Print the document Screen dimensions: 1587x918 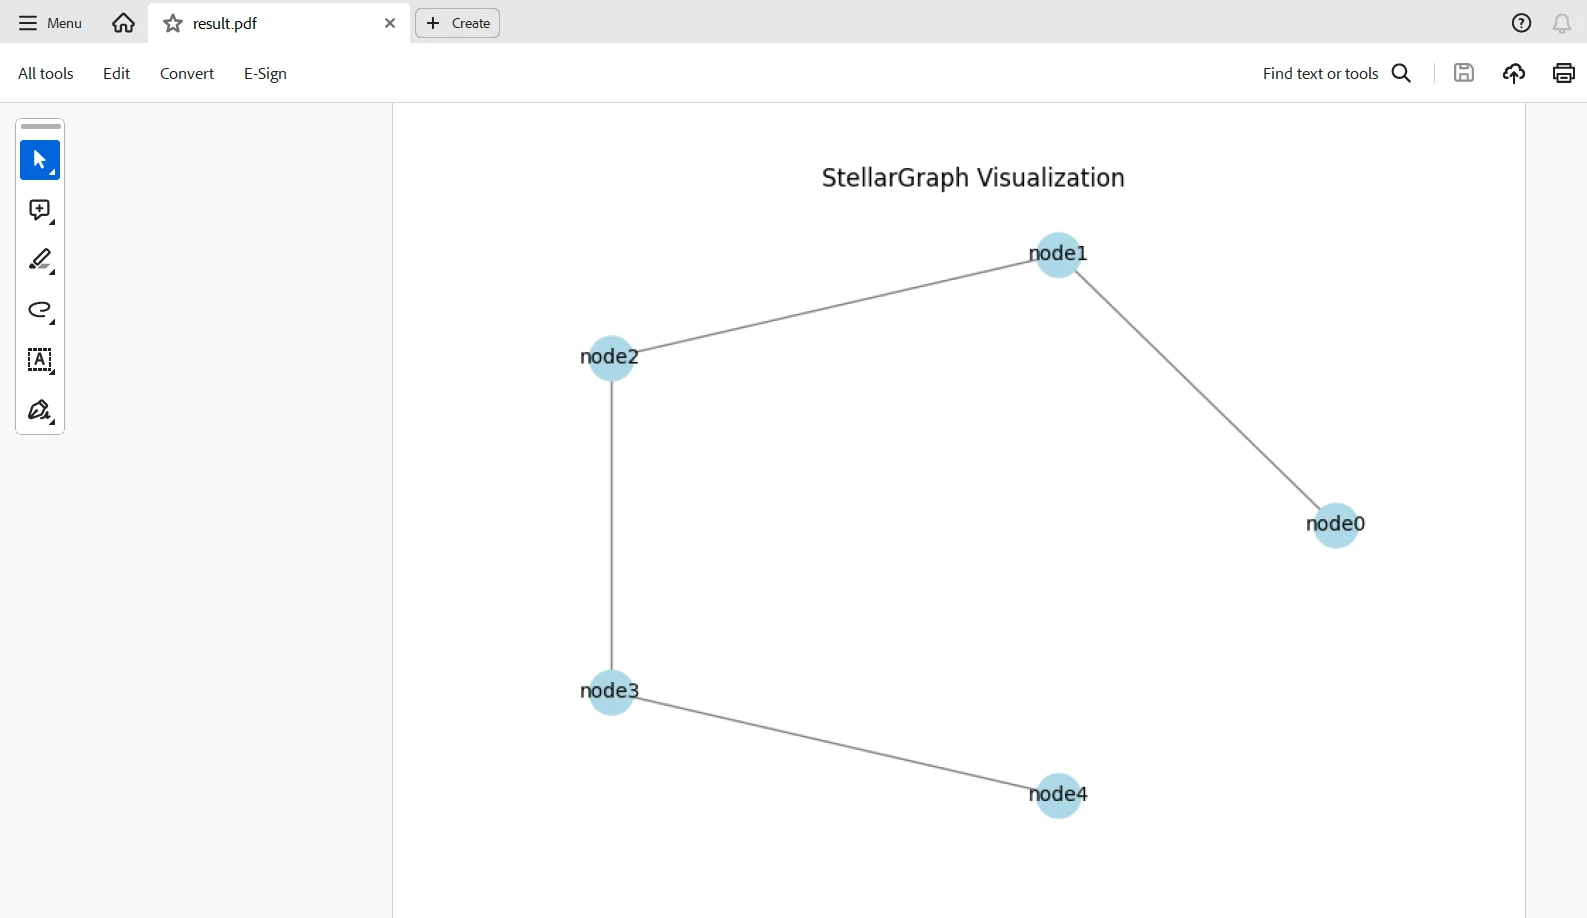[x=1564, y=73]
